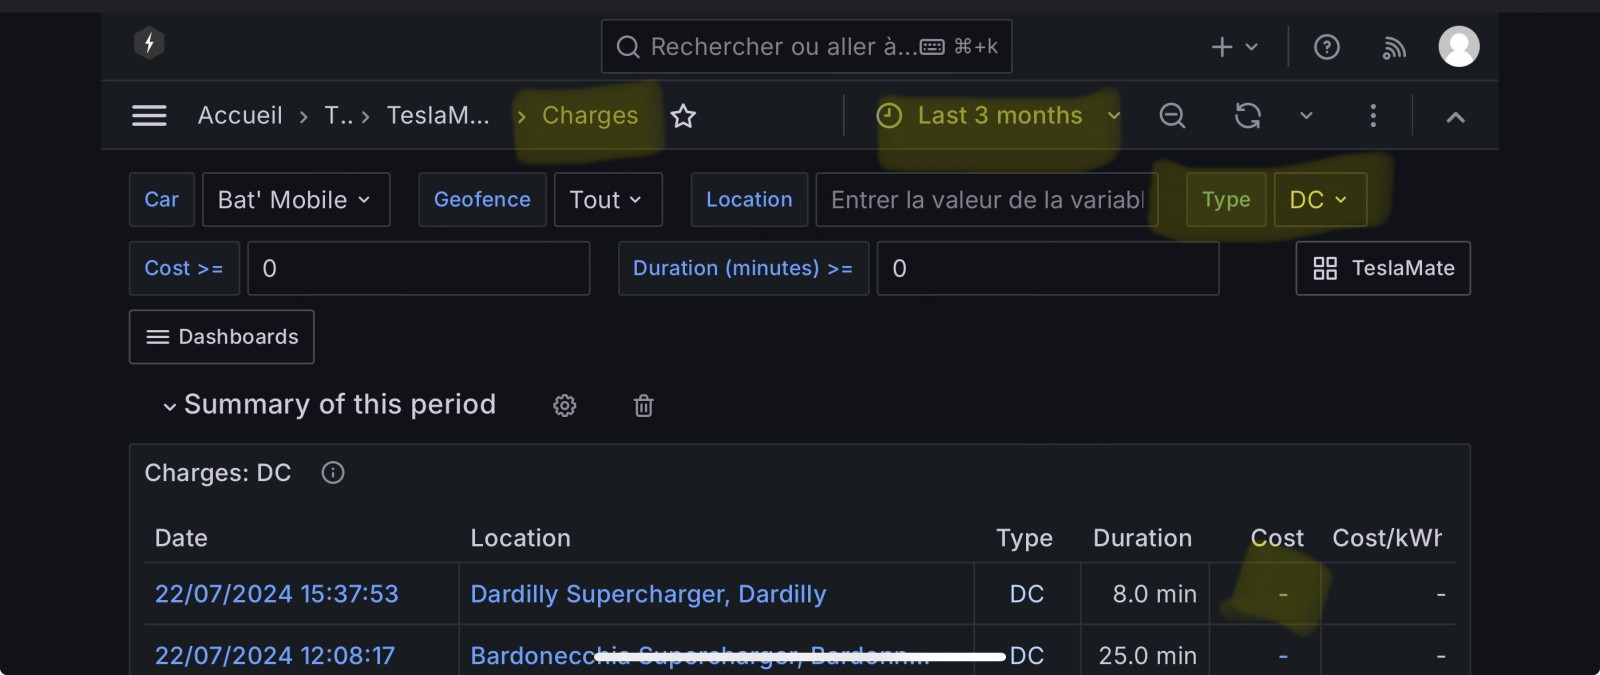Click the Location variable input field
Viewport: 1600px width, 675px height.
click(987, 199)
